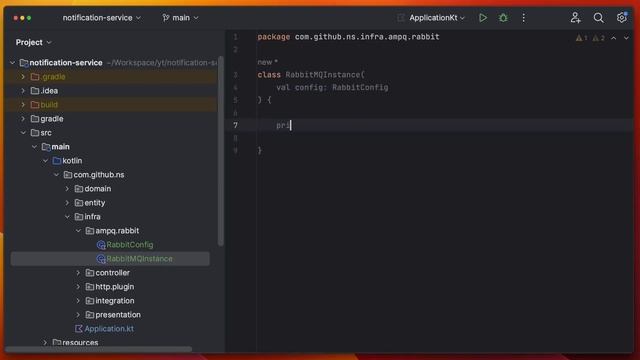Expand the http.plugin package
Screen dimensions: 640x360
pos(78,287)
